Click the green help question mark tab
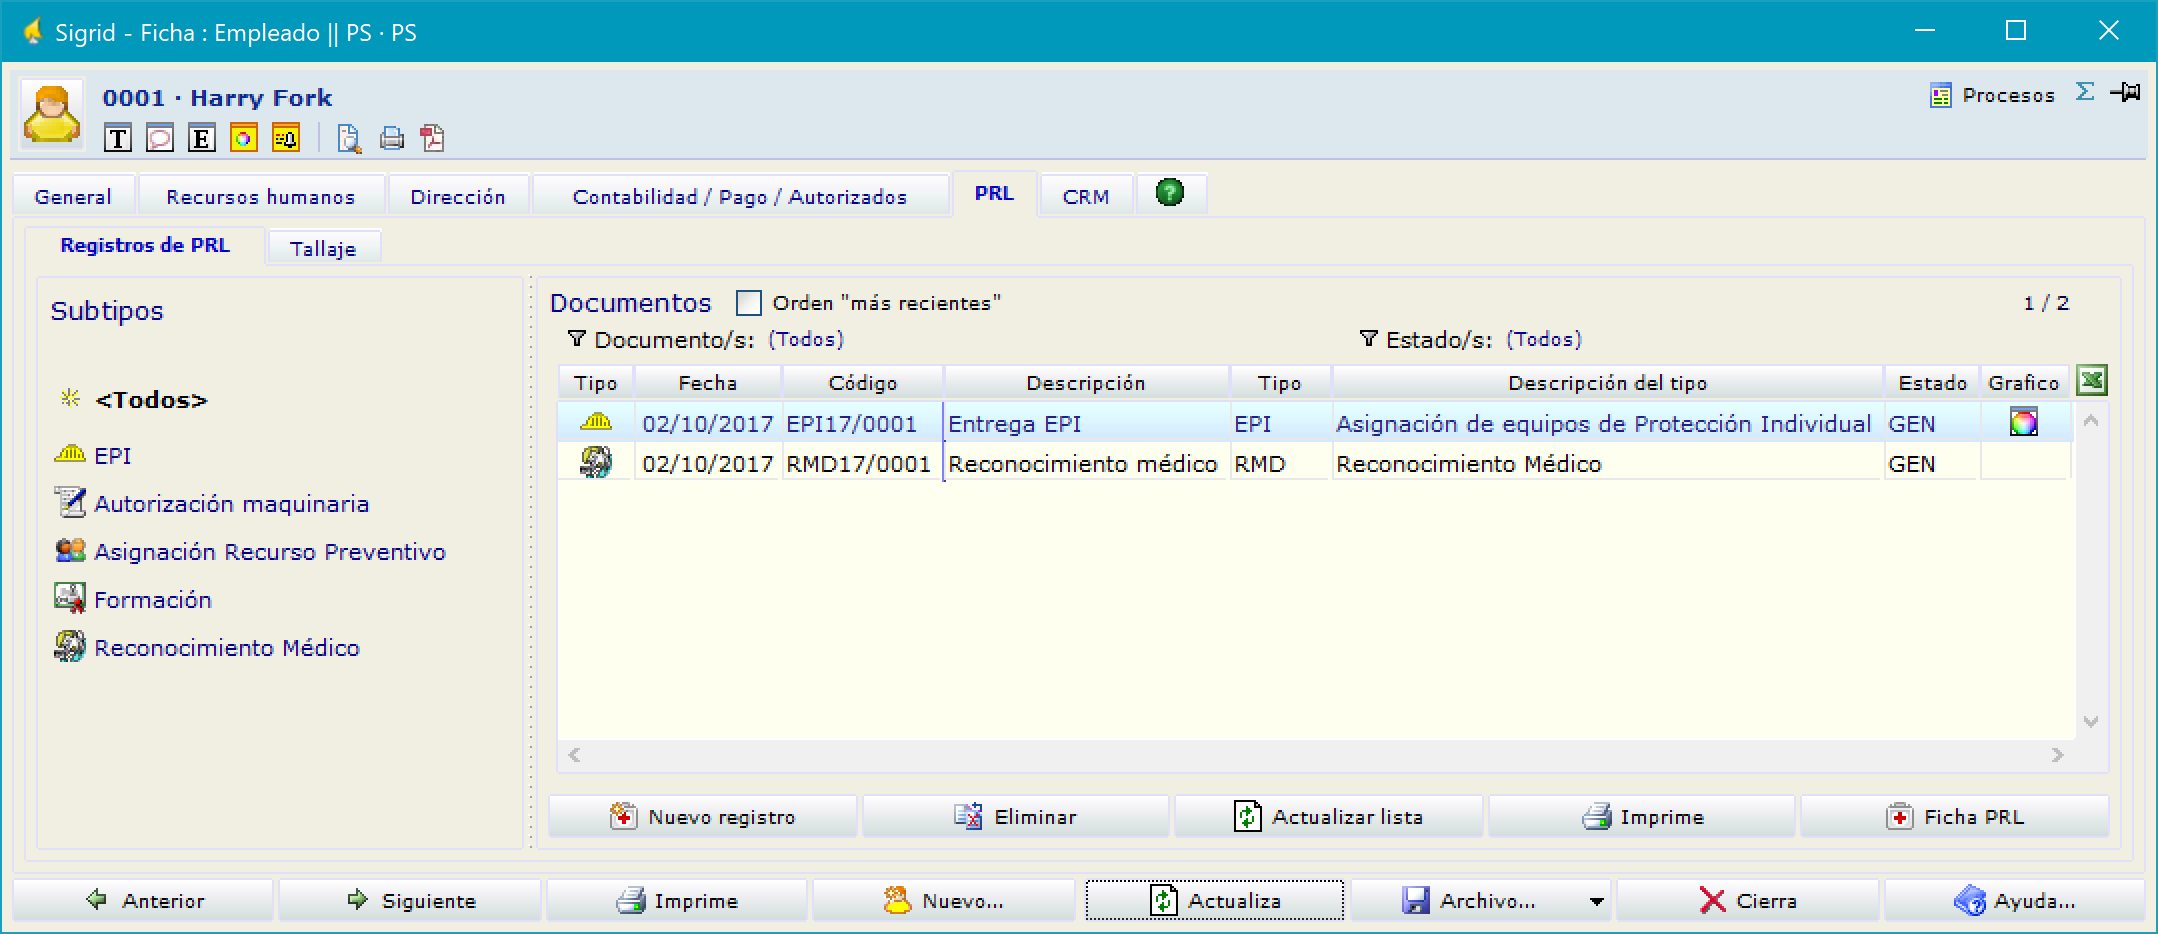Image resolution: width=2158 pixels, height=934 pixels. (x=1170, y=192)
